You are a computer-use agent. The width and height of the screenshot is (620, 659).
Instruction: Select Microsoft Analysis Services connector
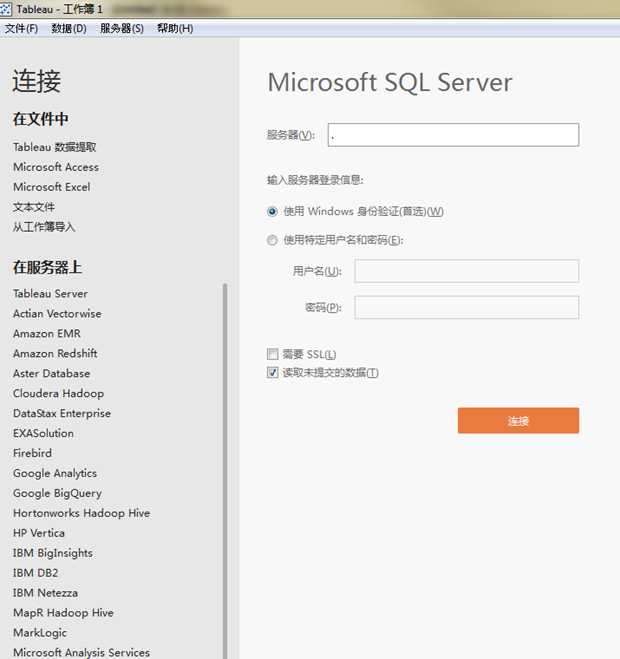pos(82,652)
